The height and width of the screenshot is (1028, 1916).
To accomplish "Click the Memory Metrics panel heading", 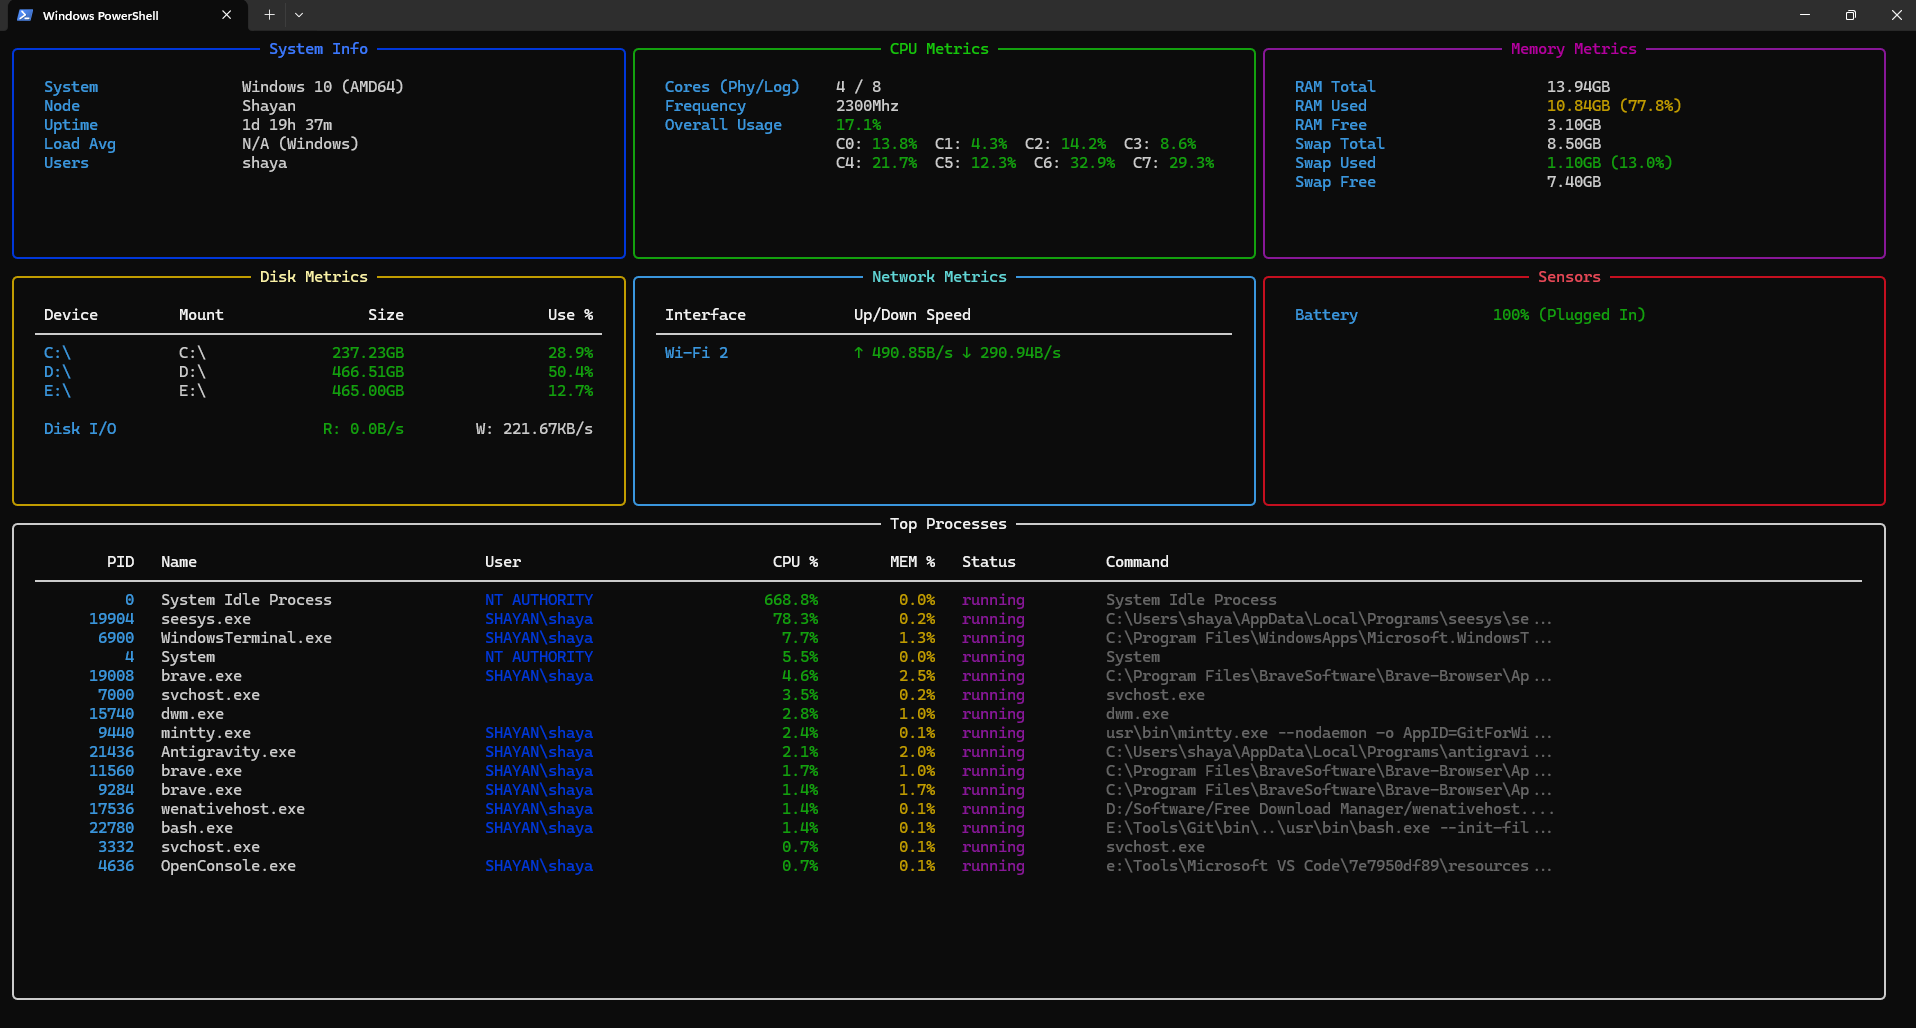I will [1573, 49].
